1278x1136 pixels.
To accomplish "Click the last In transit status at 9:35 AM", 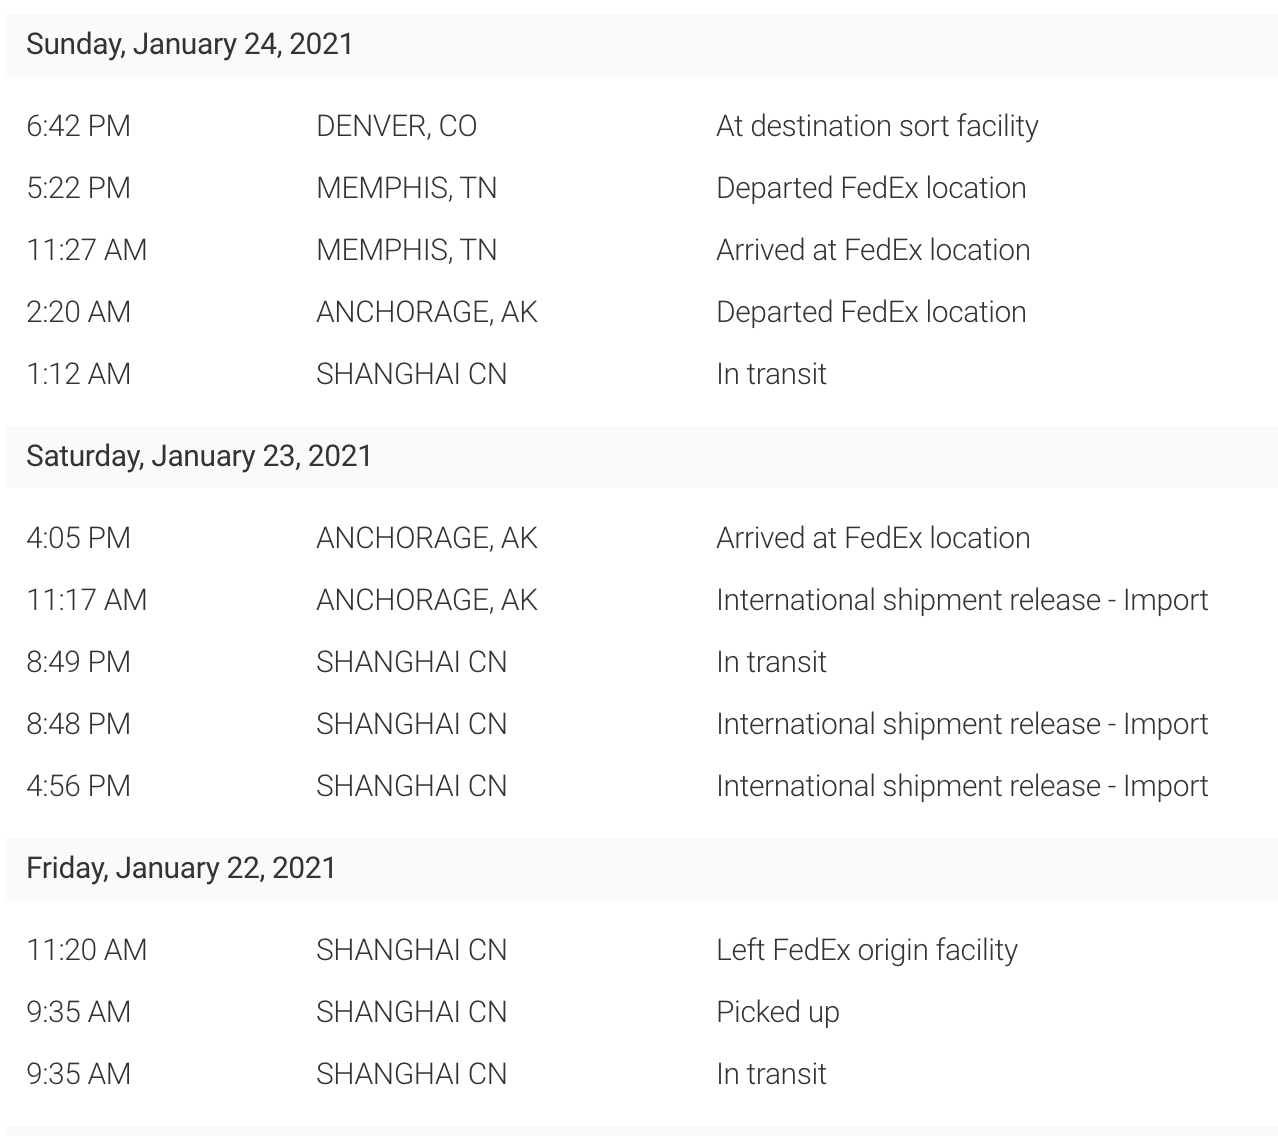I will click(x=771, y=1074).
